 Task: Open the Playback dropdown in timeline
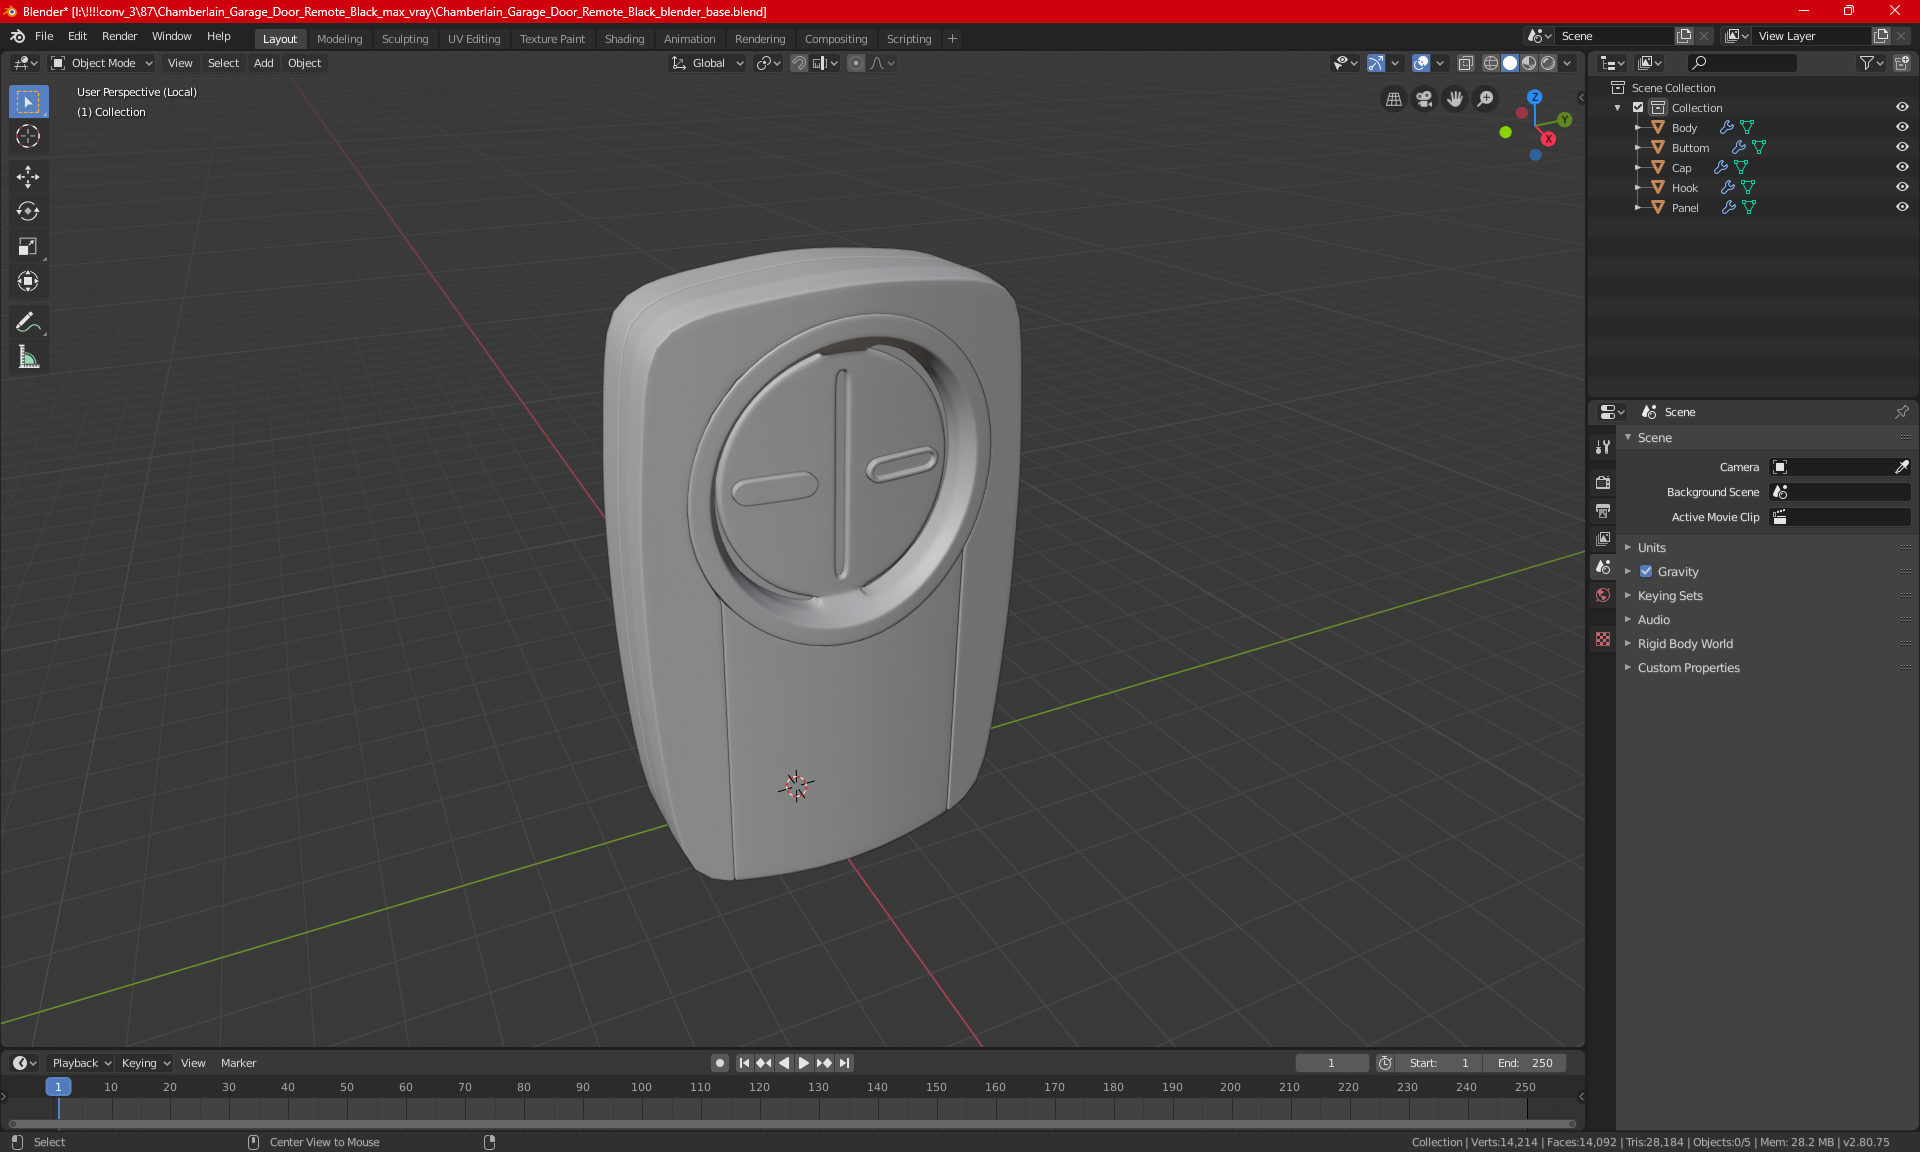tap(81, 1063)
